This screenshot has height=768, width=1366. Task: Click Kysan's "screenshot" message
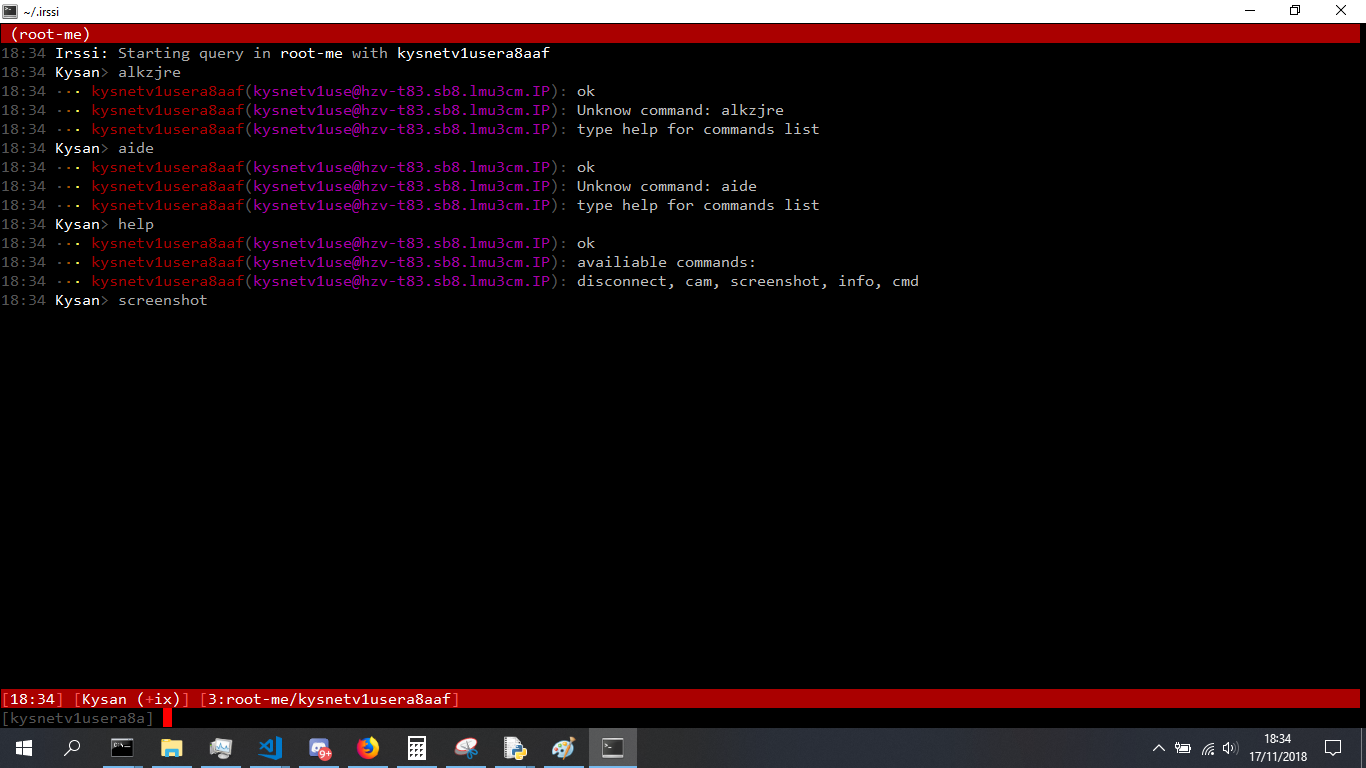(x=163, y=300)
